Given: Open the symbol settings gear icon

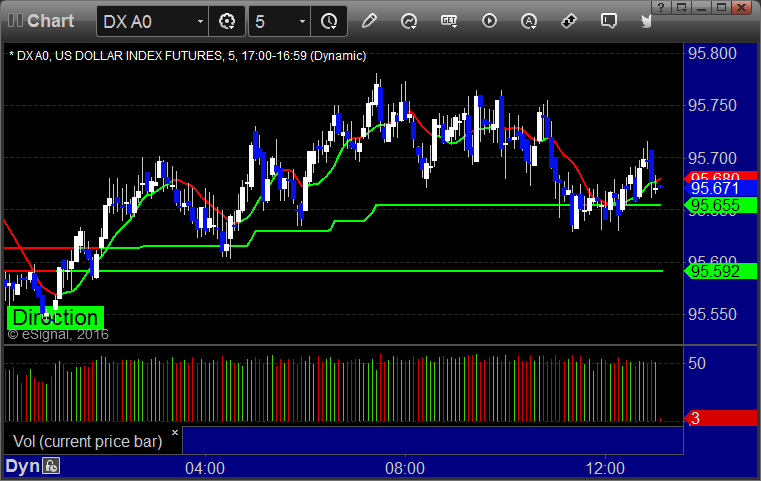Looking at the screenshot, I should pos(227,21).
